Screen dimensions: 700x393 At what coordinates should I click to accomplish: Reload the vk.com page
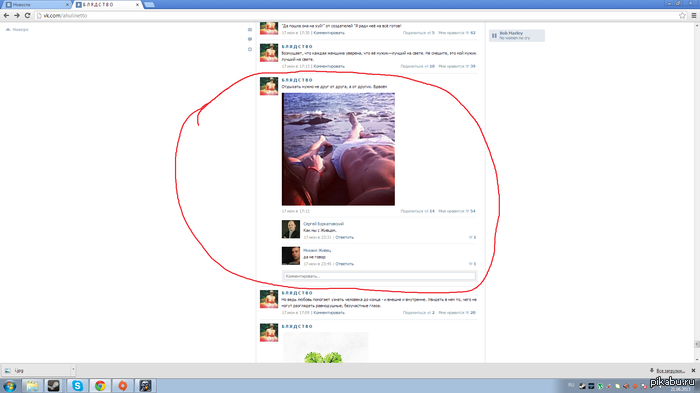(27, 16)
